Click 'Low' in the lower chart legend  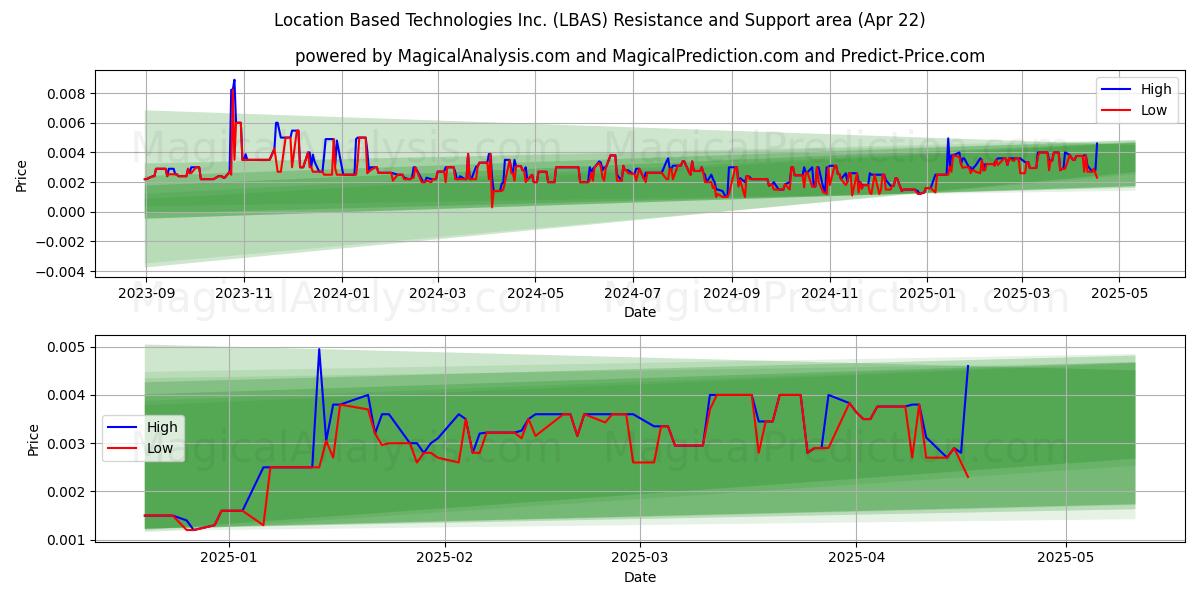(160, 448)
